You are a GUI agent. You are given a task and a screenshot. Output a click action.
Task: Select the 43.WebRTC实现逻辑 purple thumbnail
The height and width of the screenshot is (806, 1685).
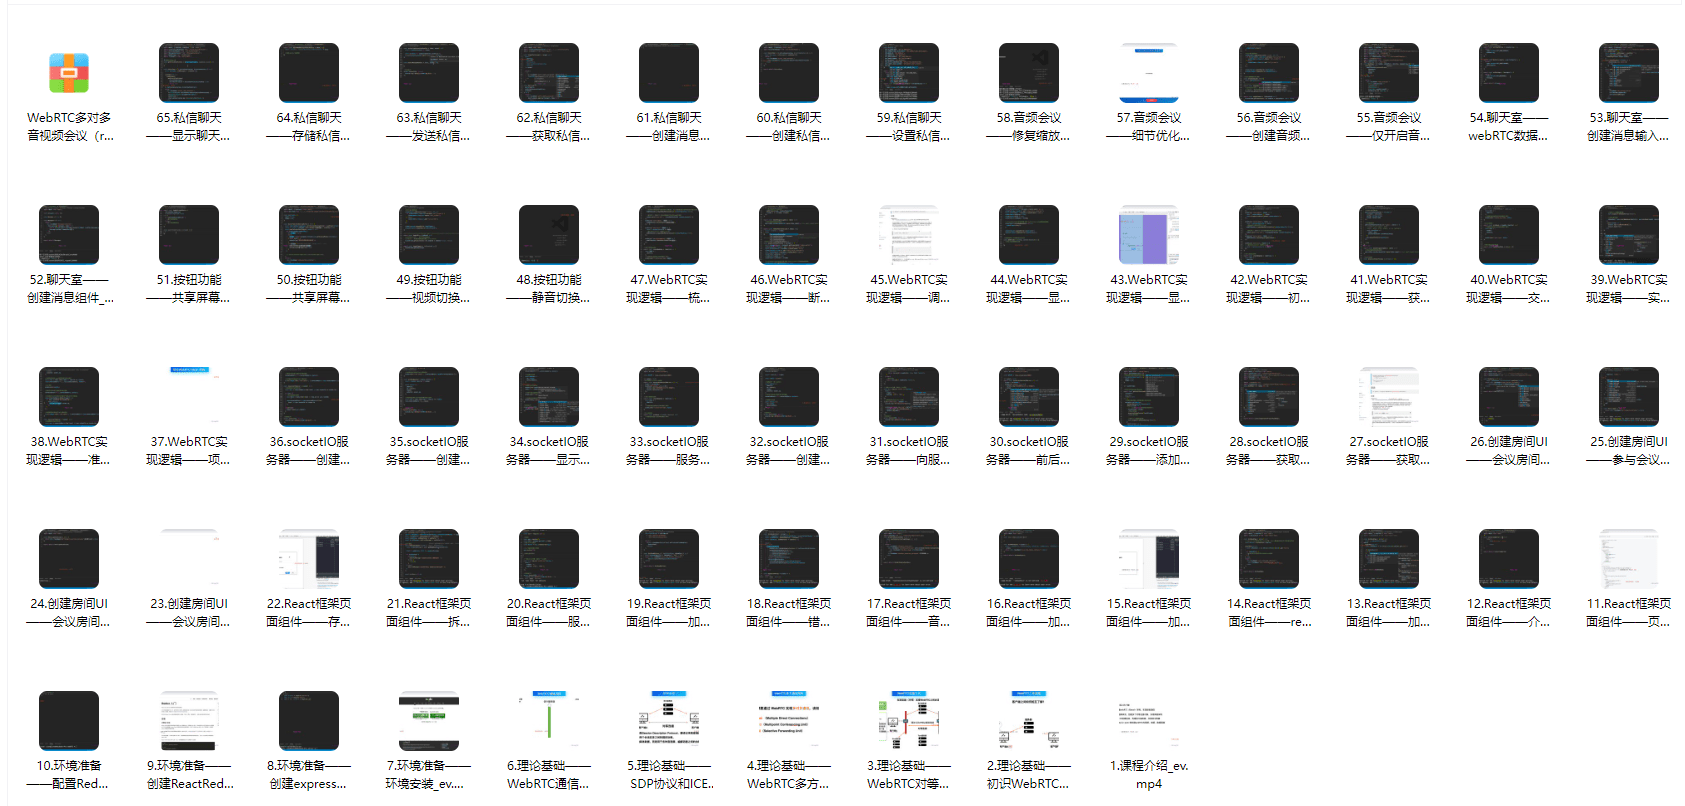click(1148, 235)
